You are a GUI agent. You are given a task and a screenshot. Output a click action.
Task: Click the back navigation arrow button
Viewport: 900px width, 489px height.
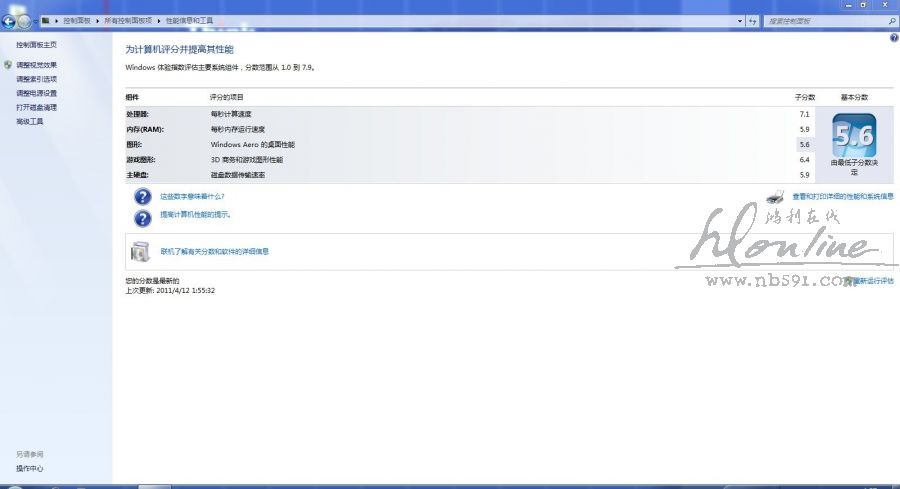(9, 21)
